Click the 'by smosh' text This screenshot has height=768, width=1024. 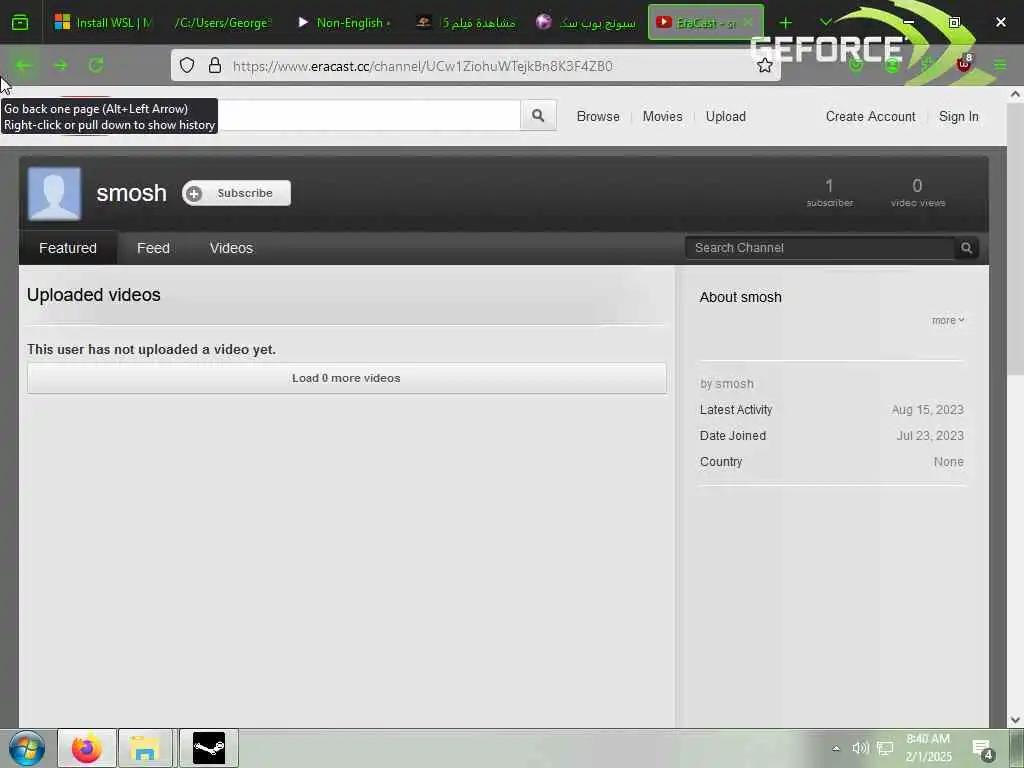726,384
